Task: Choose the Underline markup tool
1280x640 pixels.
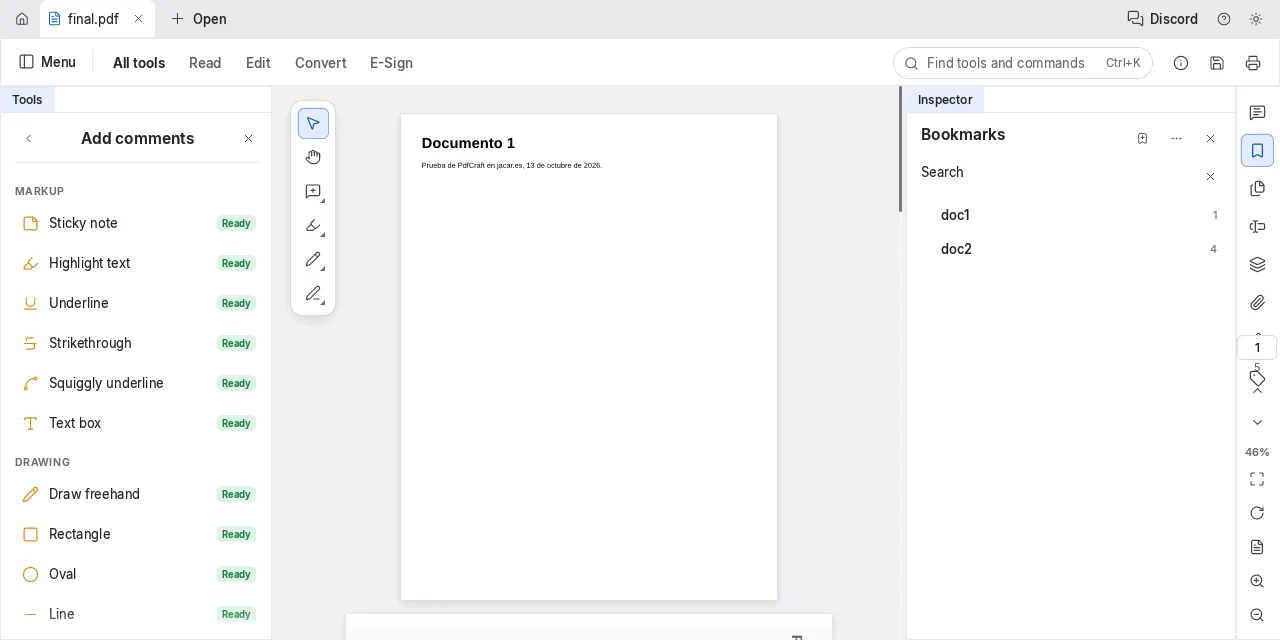Action: 137,303
